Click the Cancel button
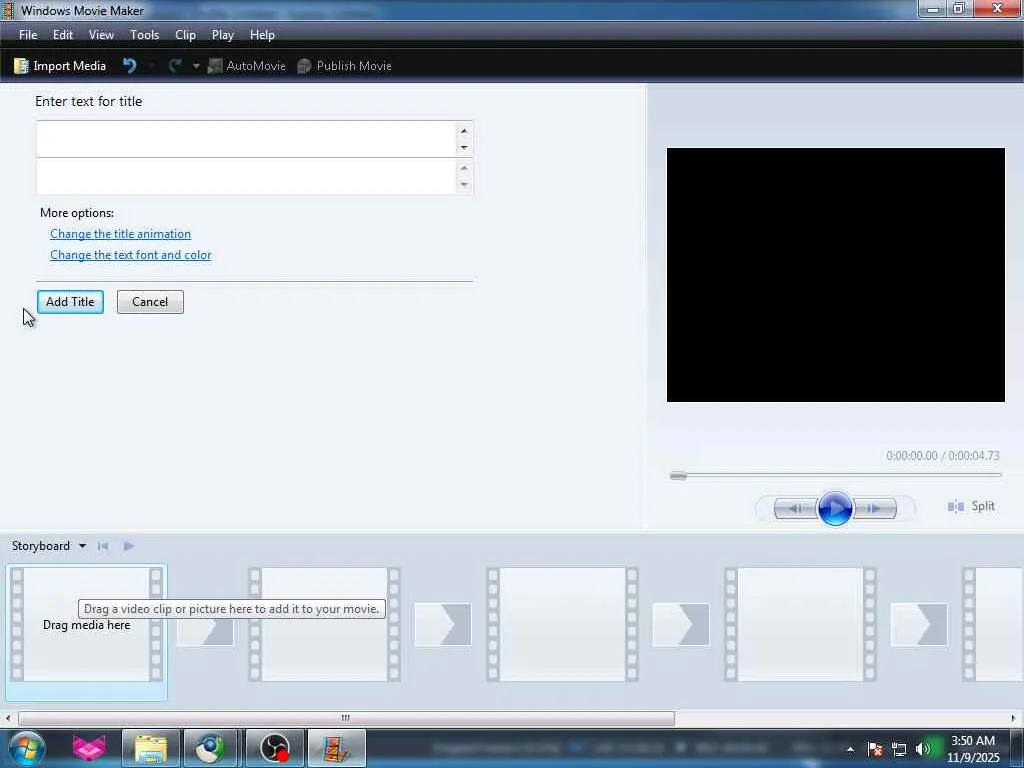The width and height of the screenshot is (1024, 768). click(x=150, y=302)
